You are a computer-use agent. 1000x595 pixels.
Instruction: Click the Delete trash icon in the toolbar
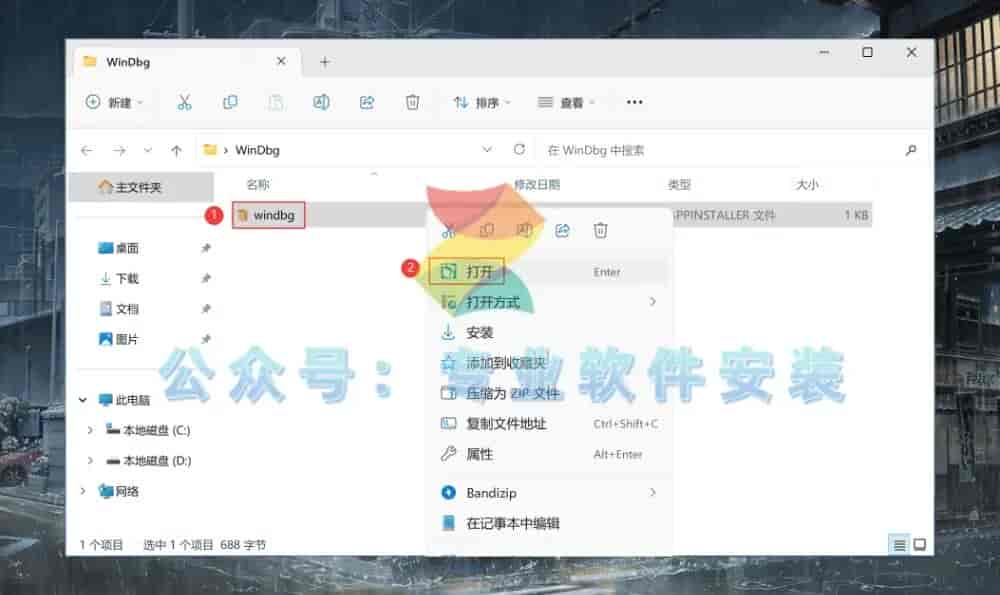413,102
